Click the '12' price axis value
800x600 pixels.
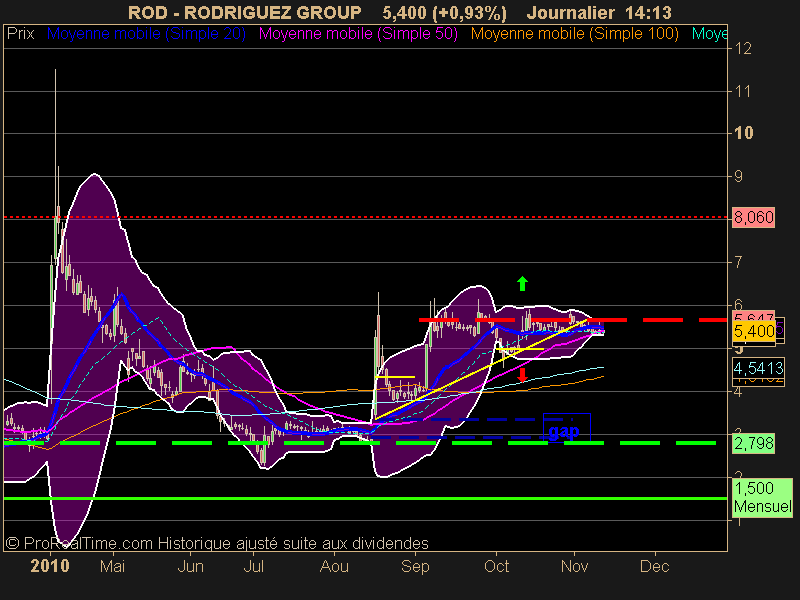click(743, 49)
